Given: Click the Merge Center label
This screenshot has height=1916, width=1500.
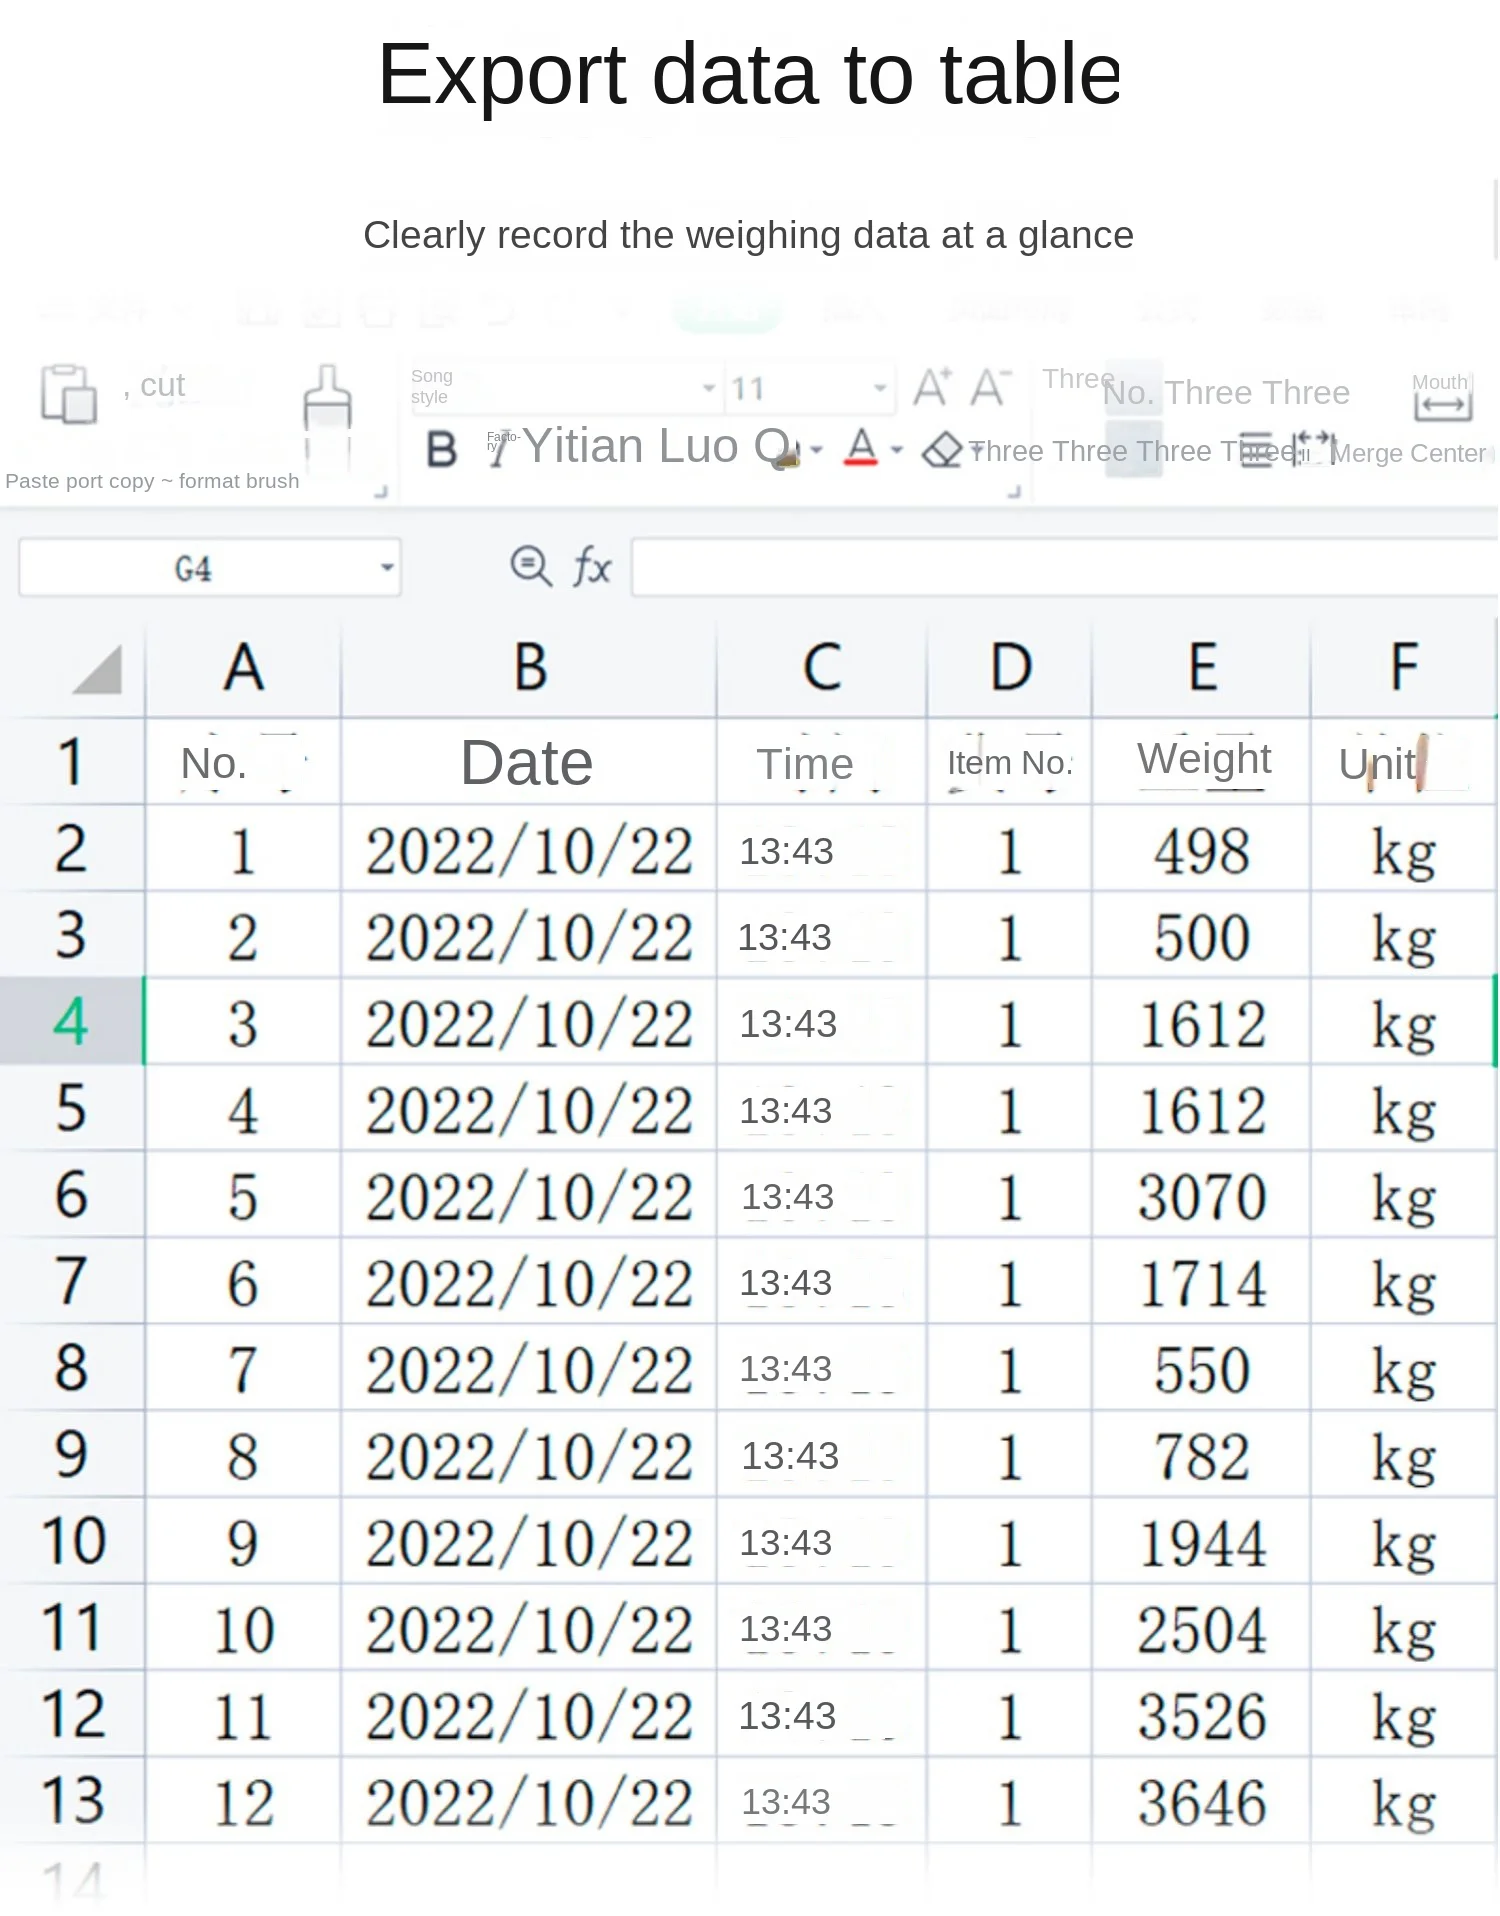Looking at the screenshot, I should click(x=1408, y=453).
